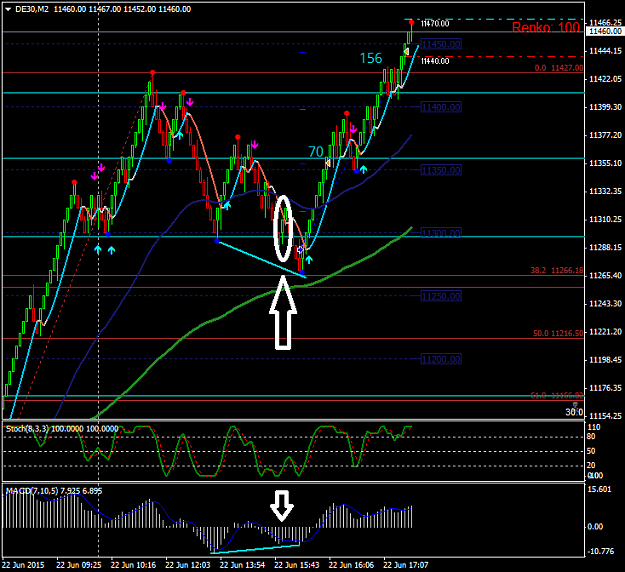Click the boxed 11300.00 round-level label

click(441, 233)
